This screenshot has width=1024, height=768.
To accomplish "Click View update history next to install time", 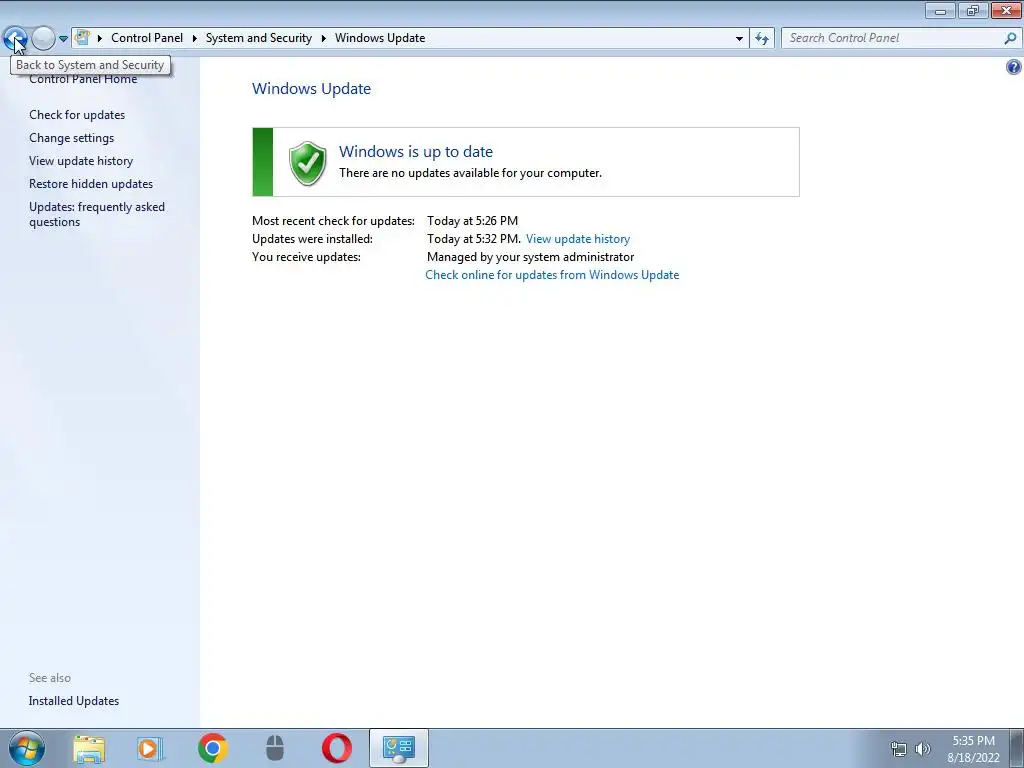I will pos(578,239).
